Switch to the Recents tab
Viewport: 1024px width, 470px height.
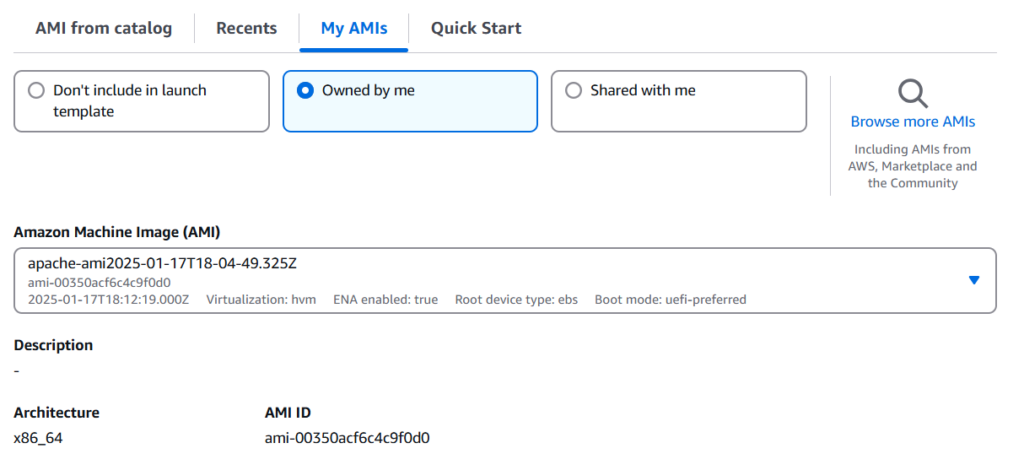[246, 28]
